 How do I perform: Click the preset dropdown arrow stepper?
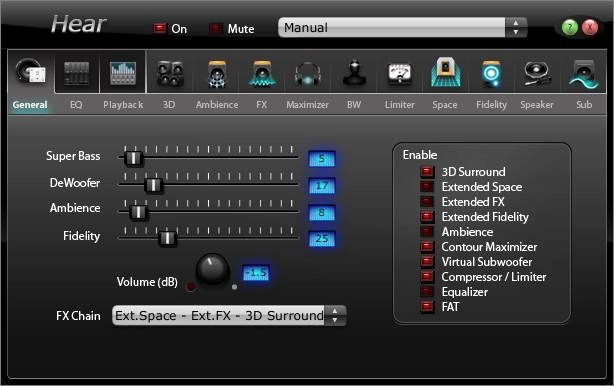point(516,27)
